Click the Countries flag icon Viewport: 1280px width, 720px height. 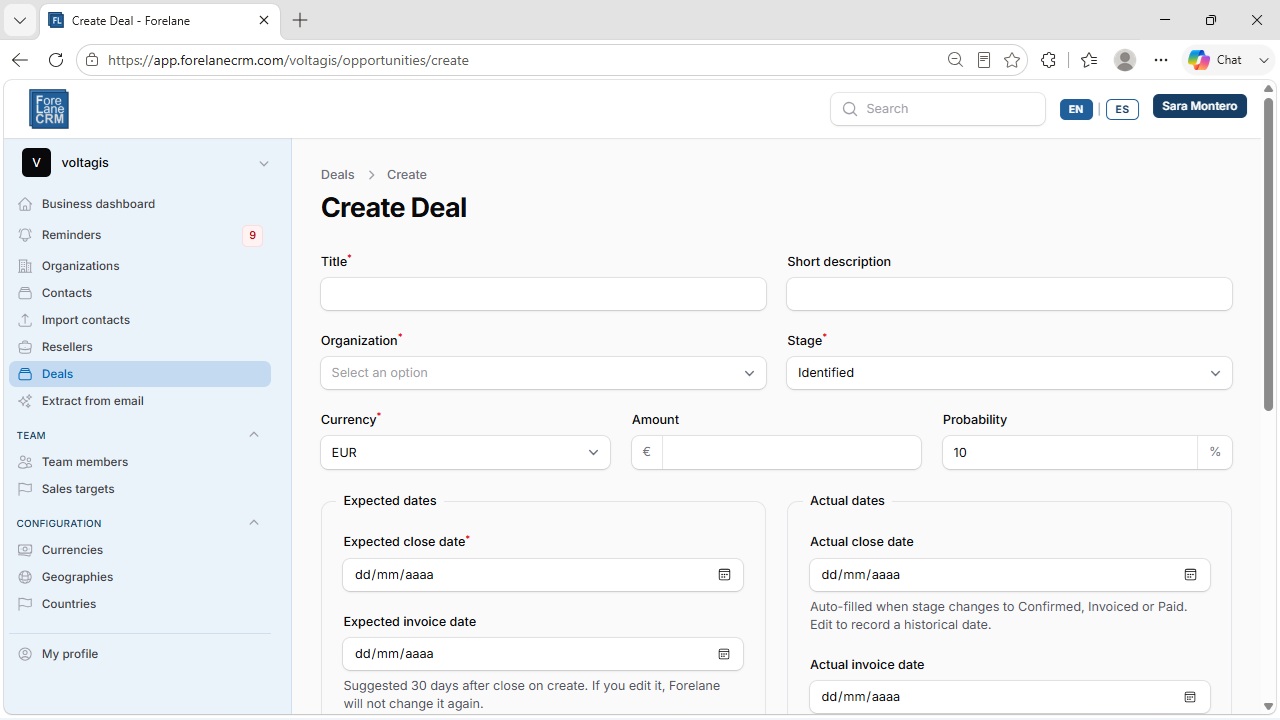(x=25, y=604)
